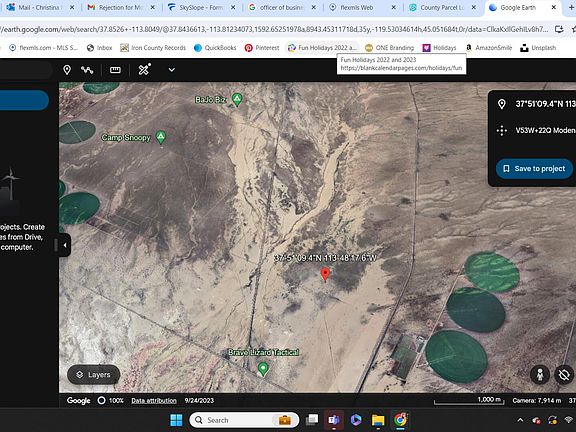Open the ONE Branding bookmark
Viewport: 576px width, 432px height.
pos(389,48)
